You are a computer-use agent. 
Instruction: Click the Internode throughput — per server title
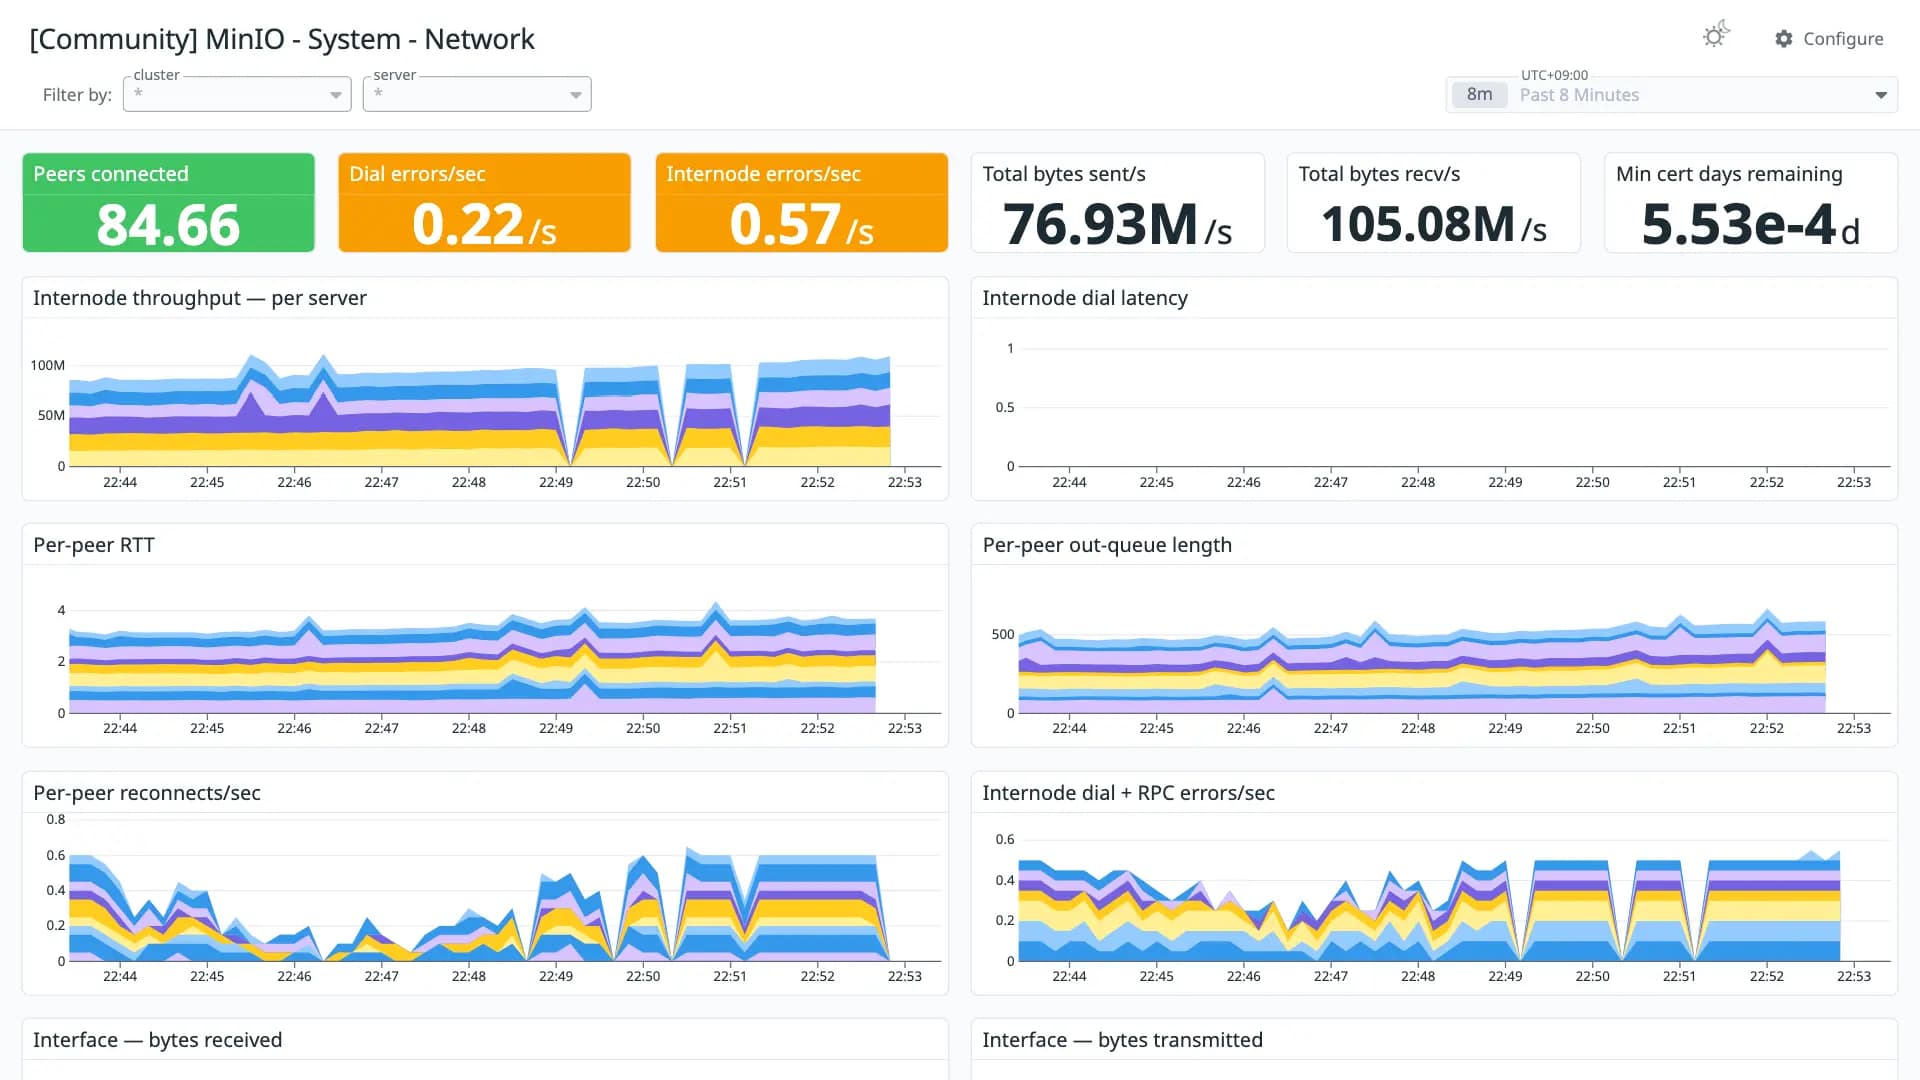tap(200, 298)
